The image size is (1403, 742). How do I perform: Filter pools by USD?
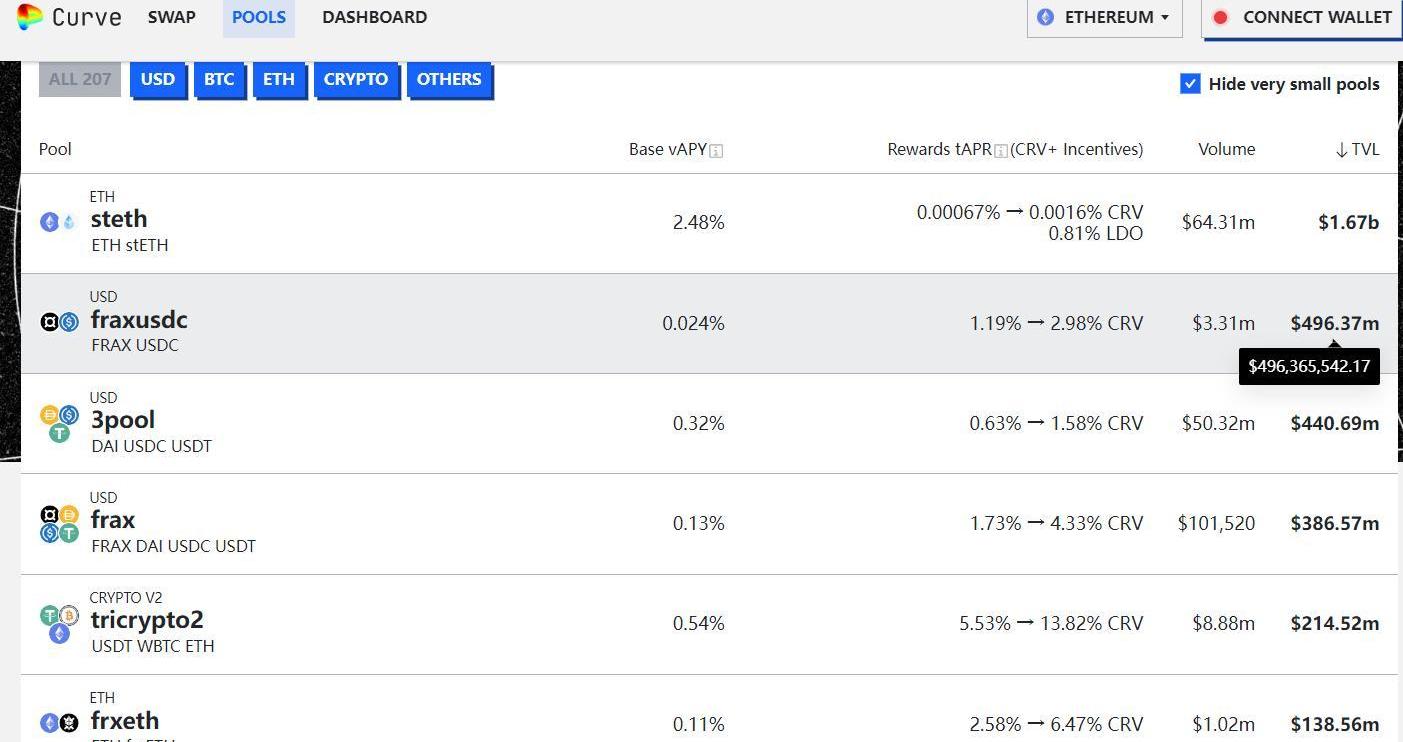click(157, 79)
